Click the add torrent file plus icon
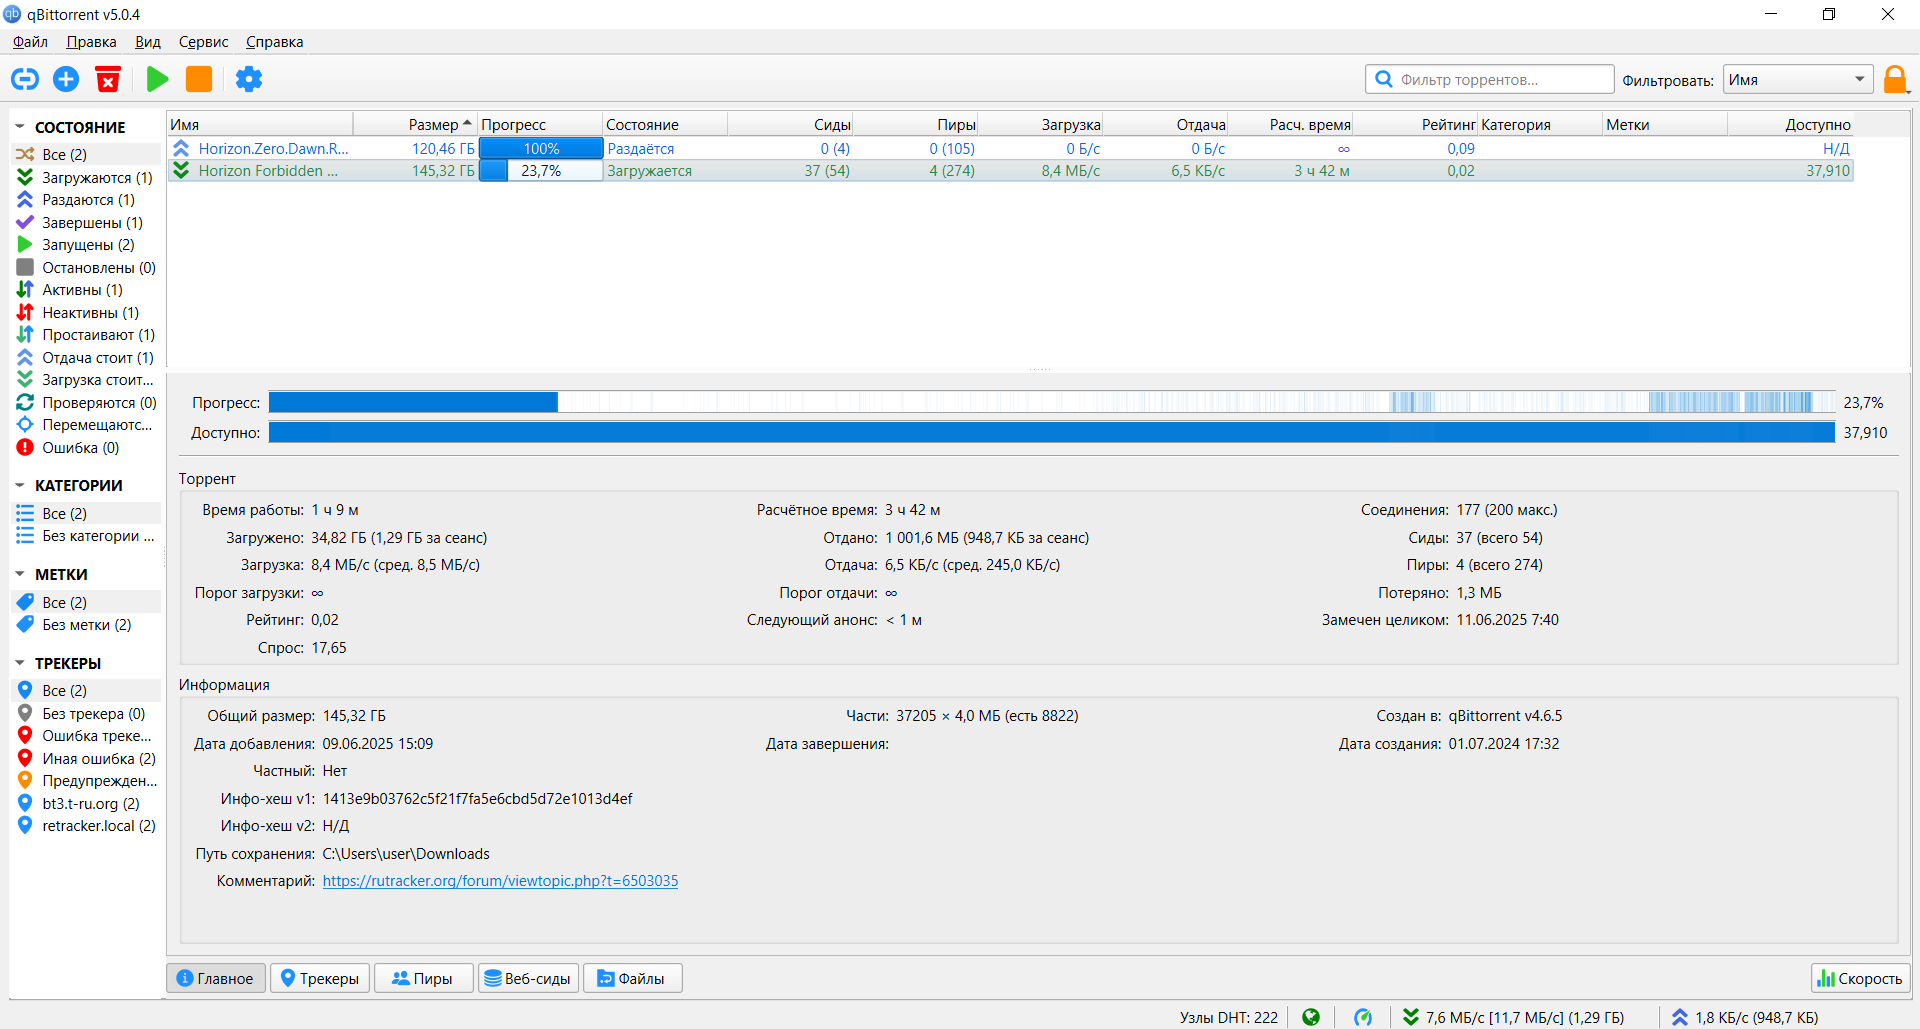This screenshot has width=1920, height=1029. pos(66,79)
